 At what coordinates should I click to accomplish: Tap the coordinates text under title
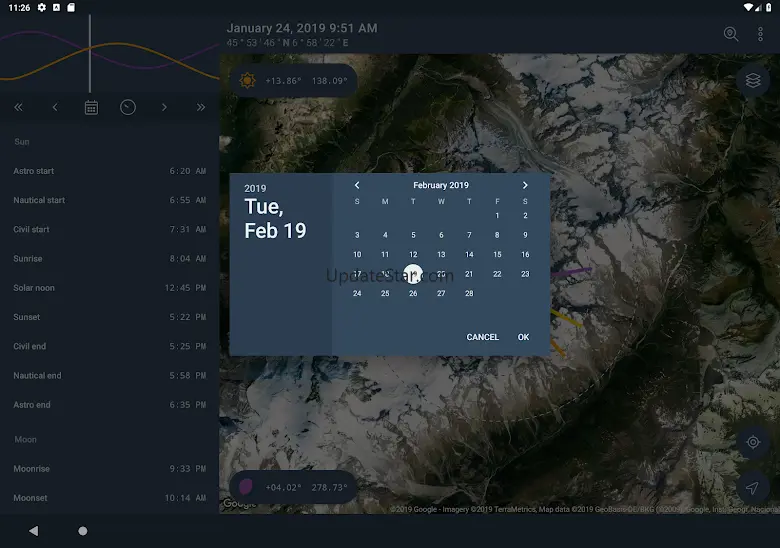[x=288, y=43]
